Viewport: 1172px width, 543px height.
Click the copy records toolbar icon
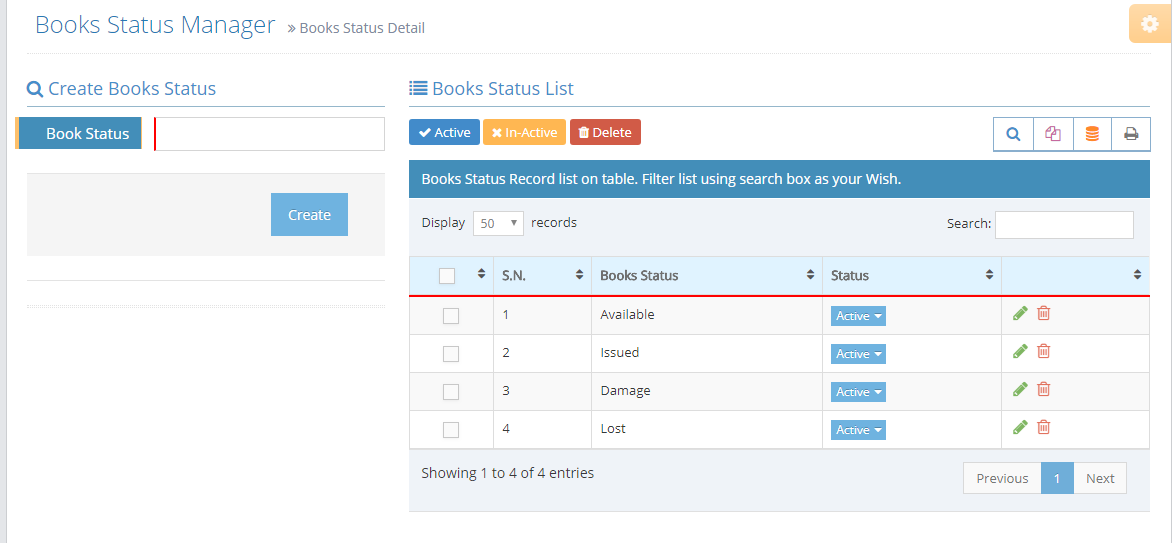[1052, 134]
